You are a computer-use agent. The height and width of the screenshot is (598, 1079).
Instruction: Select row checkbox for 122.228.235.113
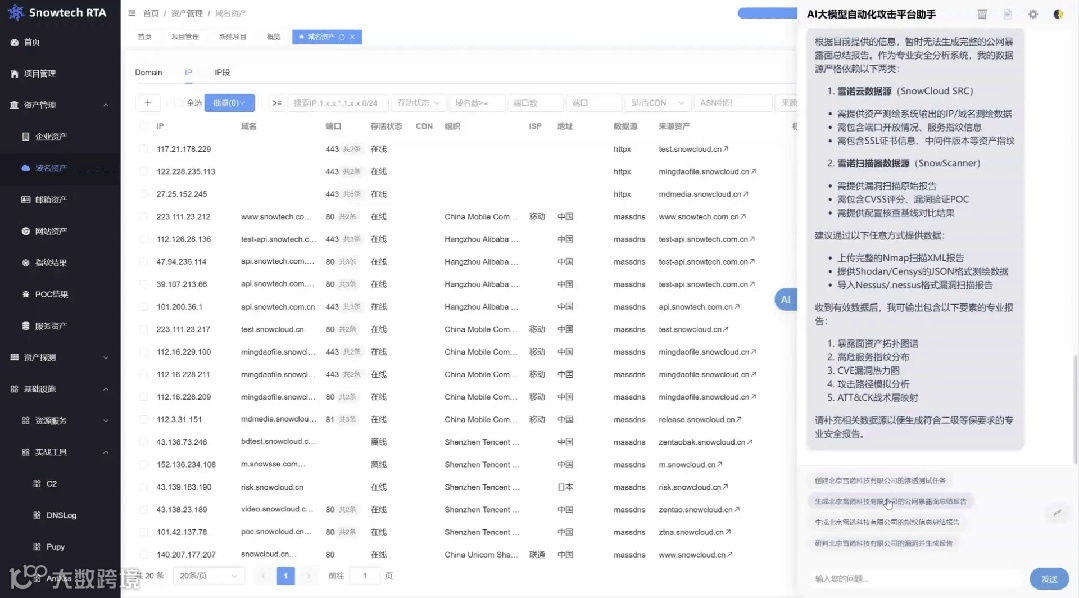pyautogui.click(x=143, y=171)
